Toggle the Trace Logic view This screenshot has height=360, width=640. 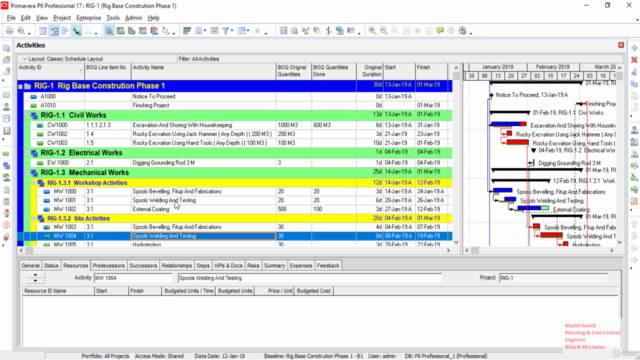[x=76, y=31]
